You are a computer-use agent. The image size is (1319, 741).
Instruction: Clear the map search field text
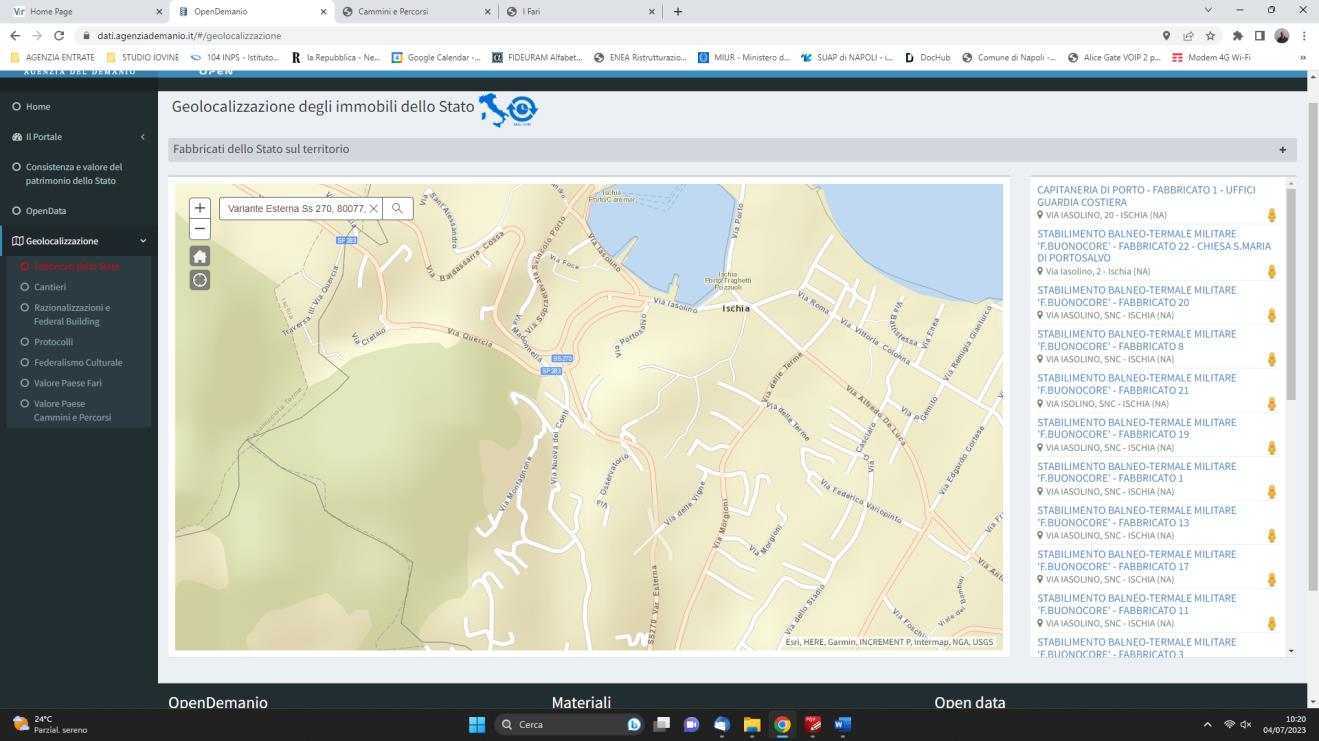click(374, 208)
